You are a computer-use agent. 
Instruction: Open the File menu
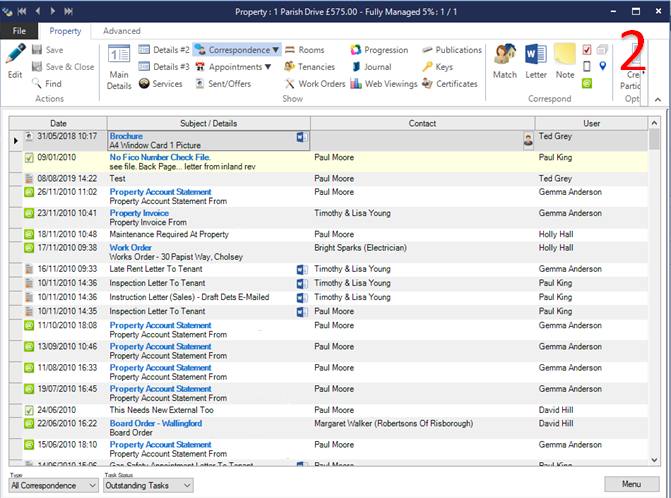(x=19, y=31)
